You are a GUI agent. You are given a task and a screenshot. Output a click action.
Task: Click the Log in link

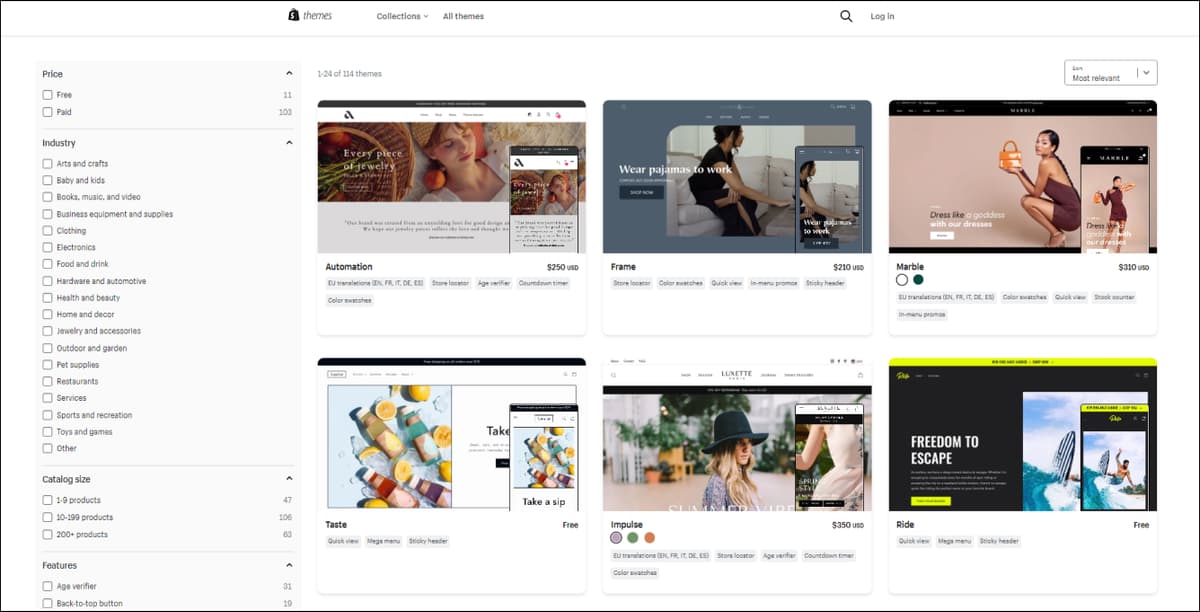click(882, 16)
